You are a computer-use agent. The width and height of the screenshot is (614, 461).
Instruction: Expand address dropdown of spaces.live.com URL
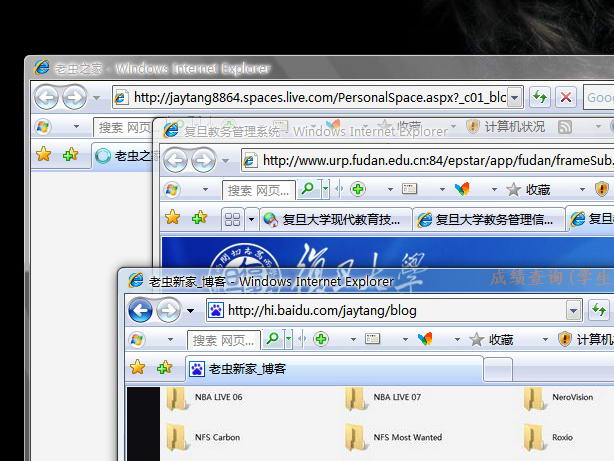[x=514, y=97]
